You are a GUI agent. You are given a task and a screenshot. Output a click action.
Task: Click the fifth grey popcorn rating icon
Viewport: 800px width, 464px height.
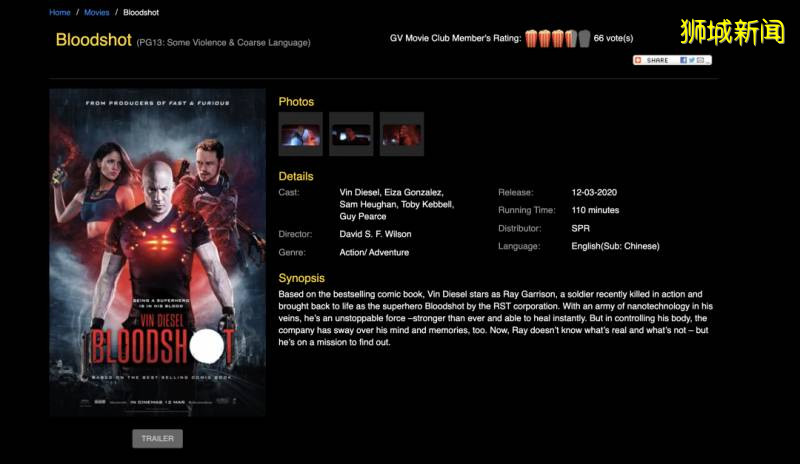tap(584, 39)
